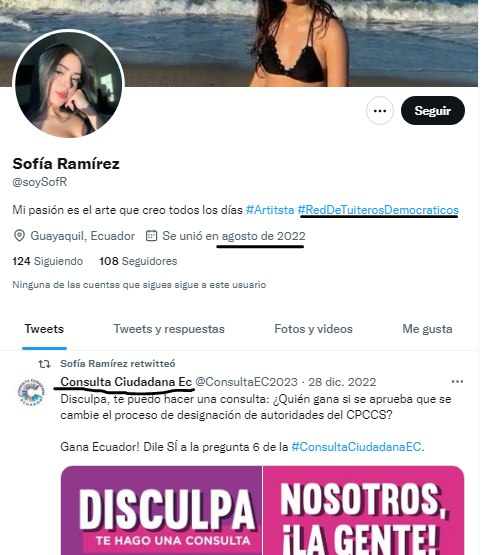Viewport: 488px width, 555px height.
Task: Go to the Me gusta tab
Action: (427, 329)
